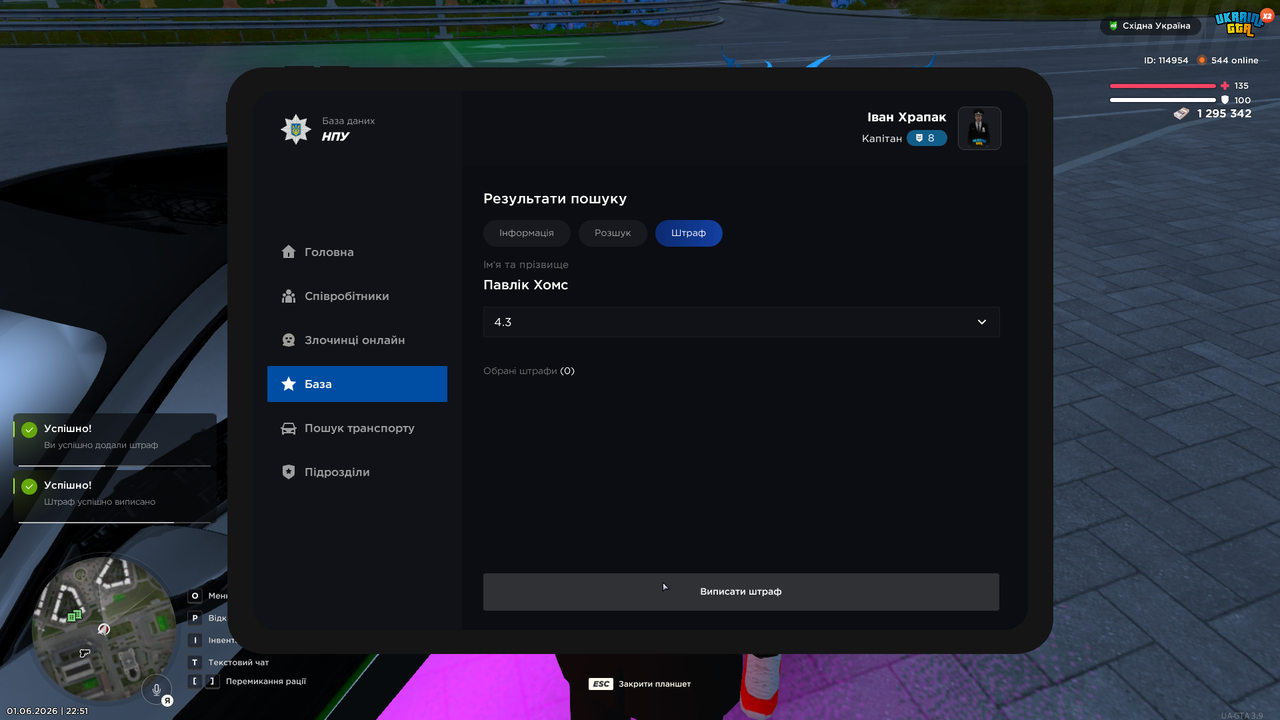Viewport: 1280px width, 720px height.
Task: Open the Підрозділи section
Action: [357, 472]
